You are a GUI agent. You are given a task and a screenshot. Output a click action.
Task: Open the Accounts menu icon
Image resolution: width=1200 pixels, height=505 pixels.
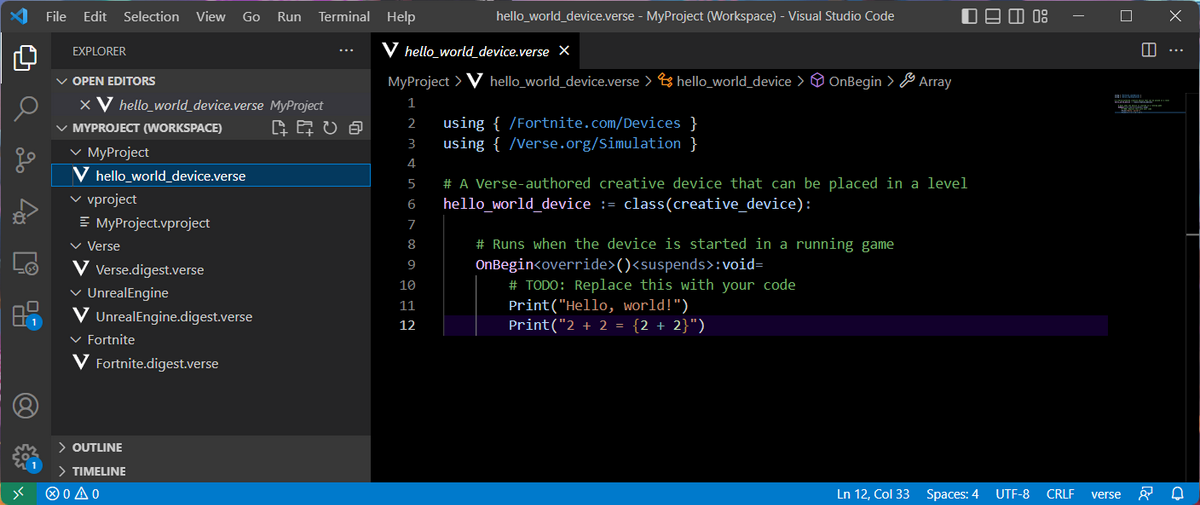(x=25, y=406)
